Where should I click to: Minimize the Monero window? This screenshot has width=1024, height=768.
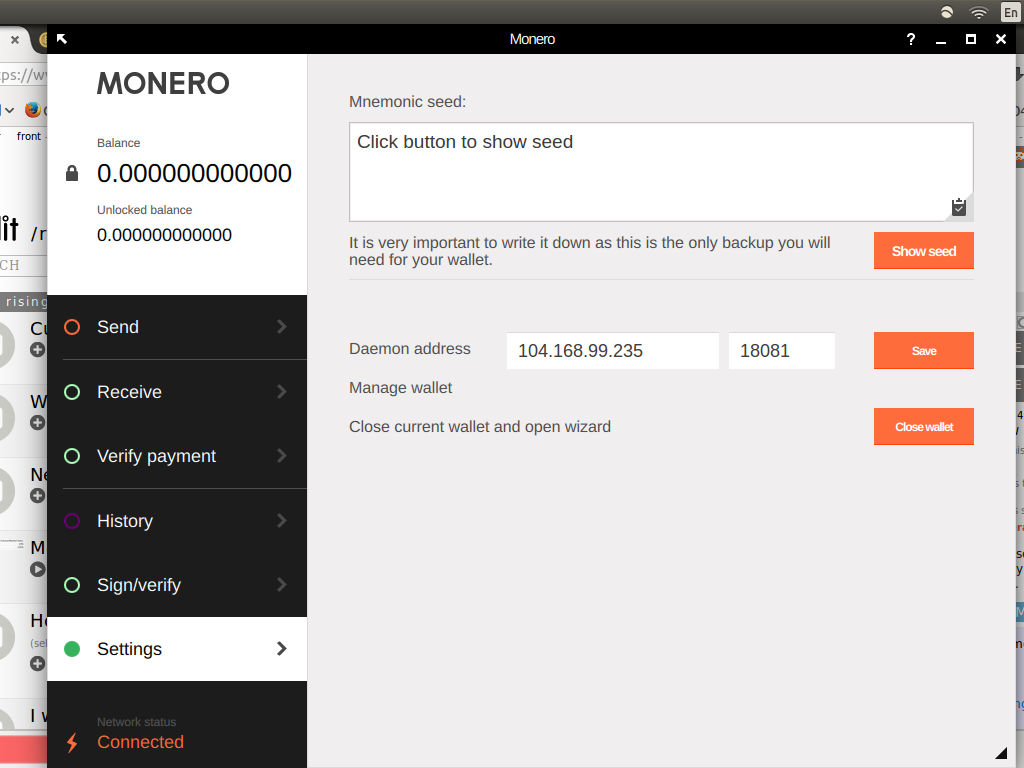(x=941, y=40)
